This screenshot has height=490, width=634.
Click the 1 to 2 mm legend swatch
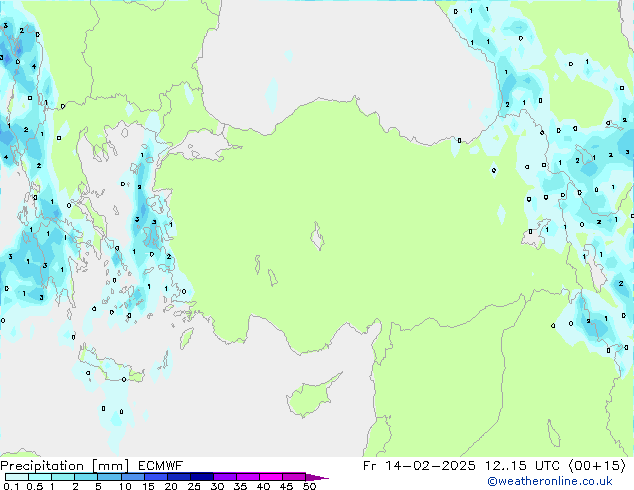point(63,477)
